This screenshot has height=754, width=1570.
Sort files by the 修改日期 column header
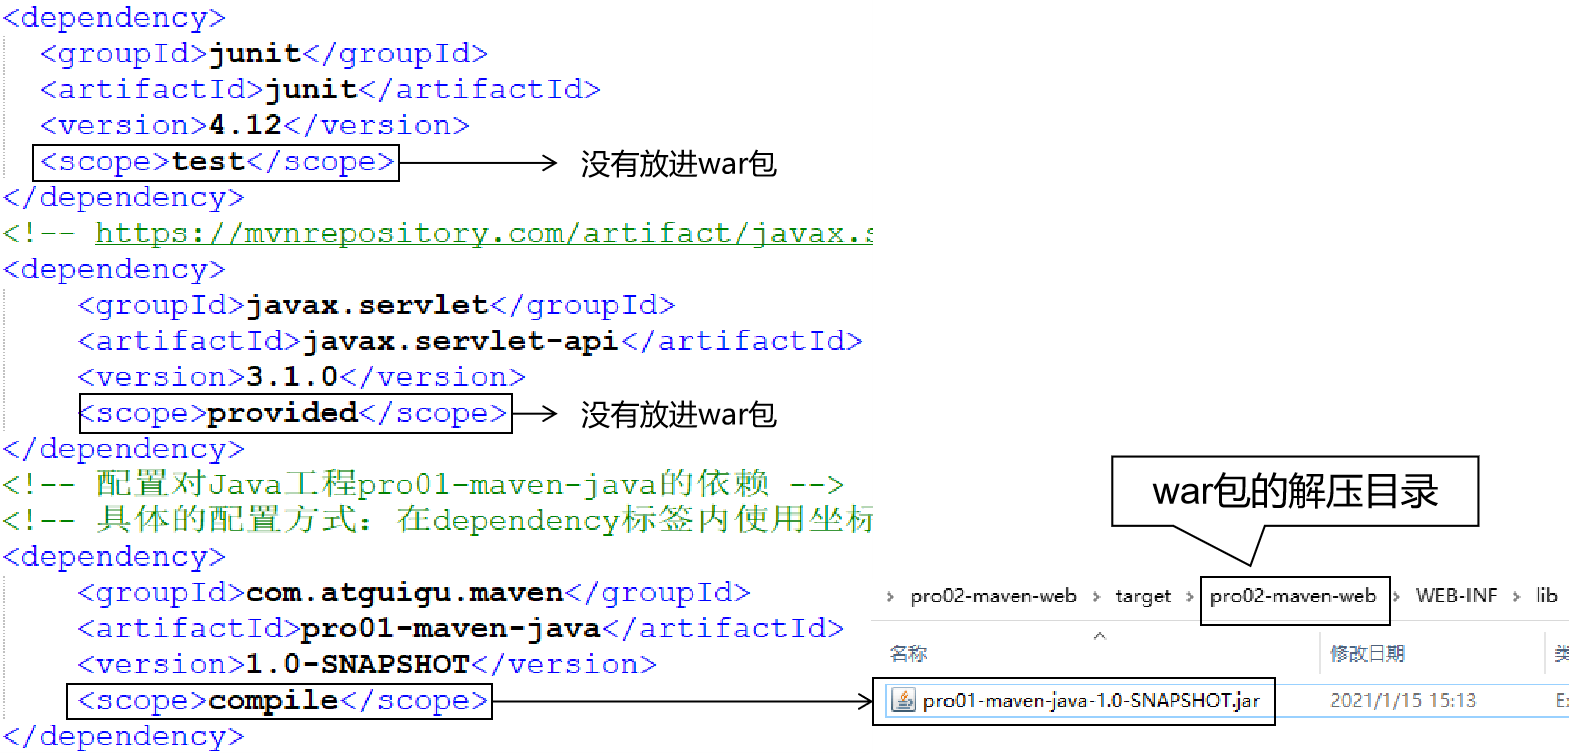(x=1367, y=654)
